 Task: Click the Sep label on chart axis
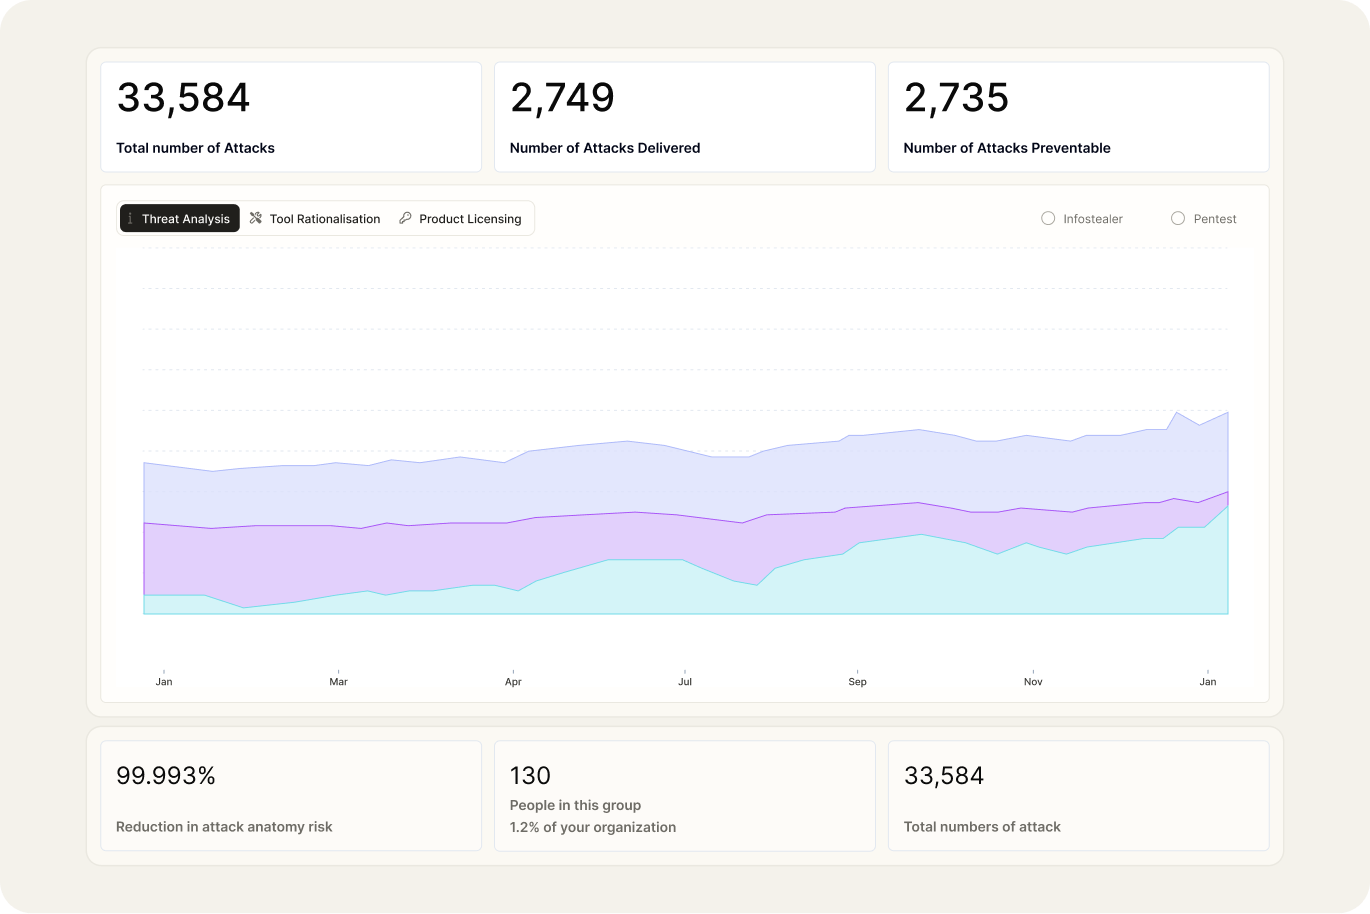857,682
